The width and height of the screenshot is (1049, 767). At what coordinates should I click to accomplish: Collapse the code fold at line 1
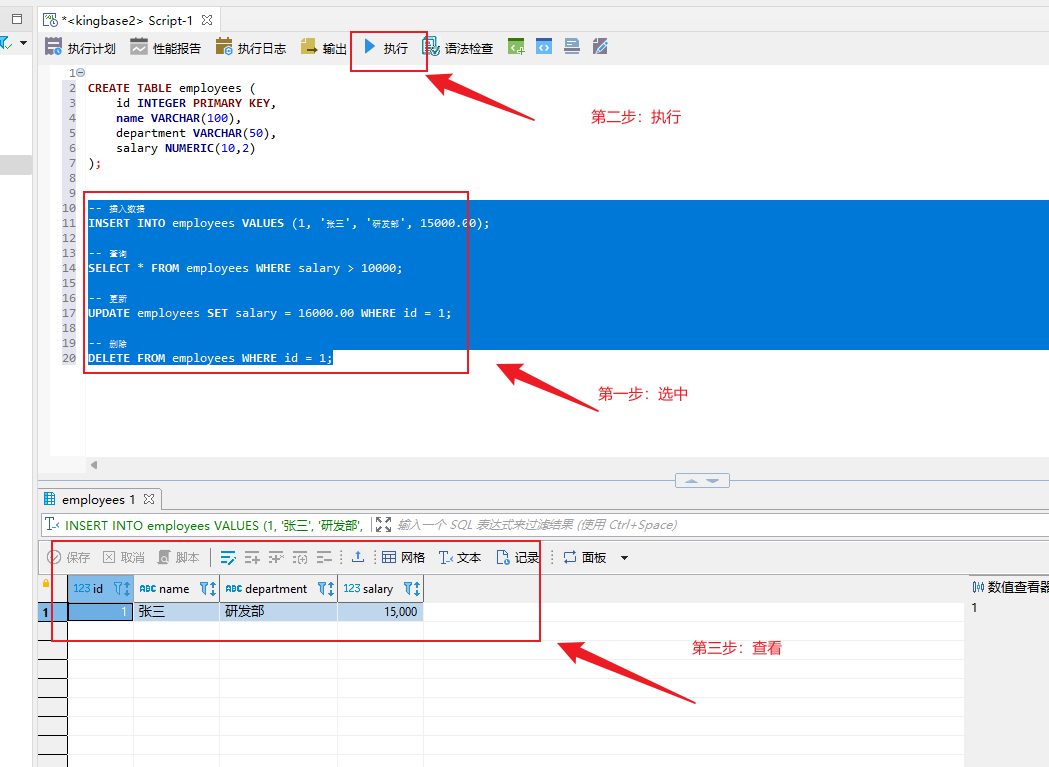tap(80, 72)
